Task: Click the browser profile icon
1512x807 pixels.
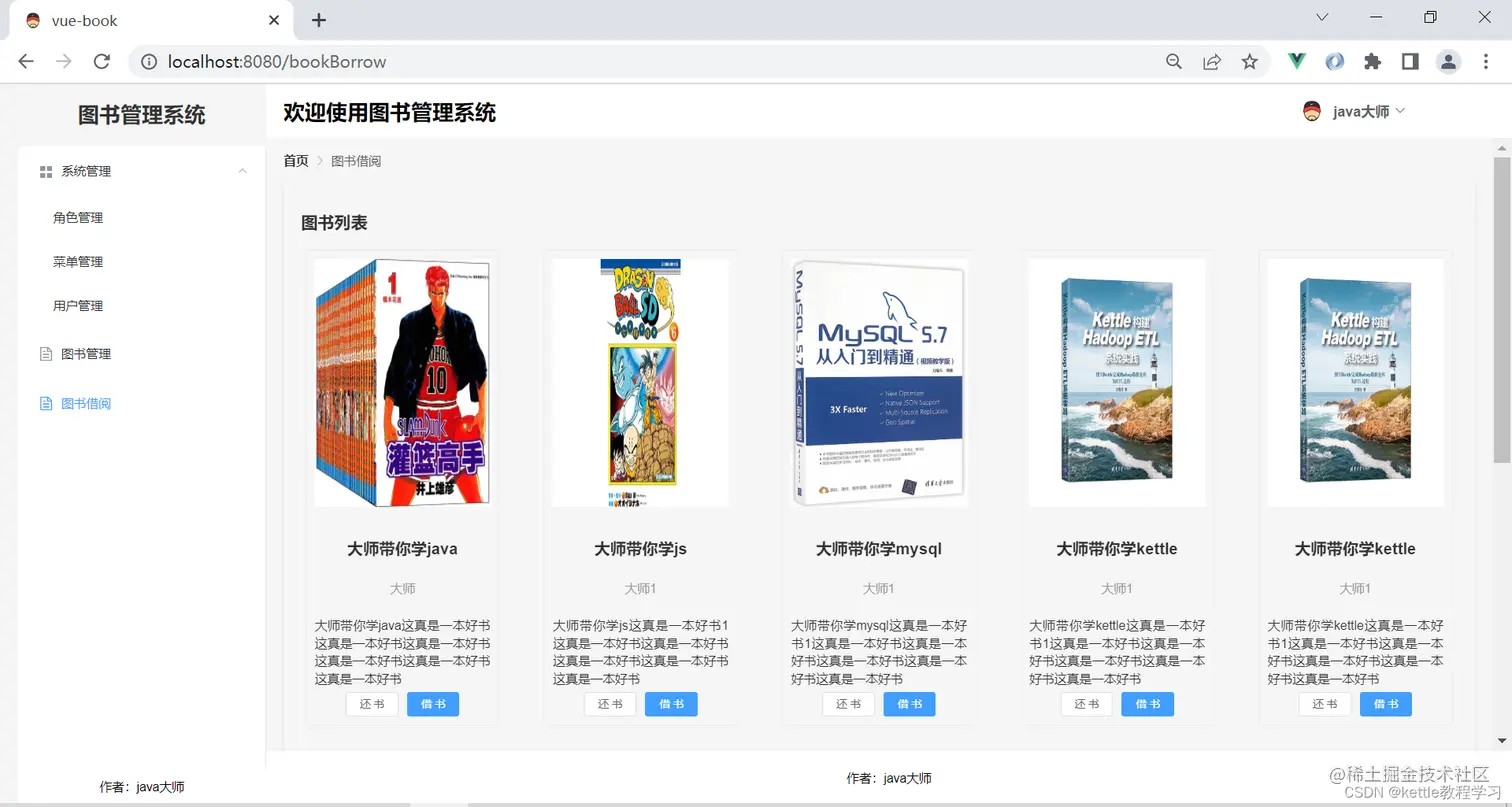Action: (x=1448, y=61)
